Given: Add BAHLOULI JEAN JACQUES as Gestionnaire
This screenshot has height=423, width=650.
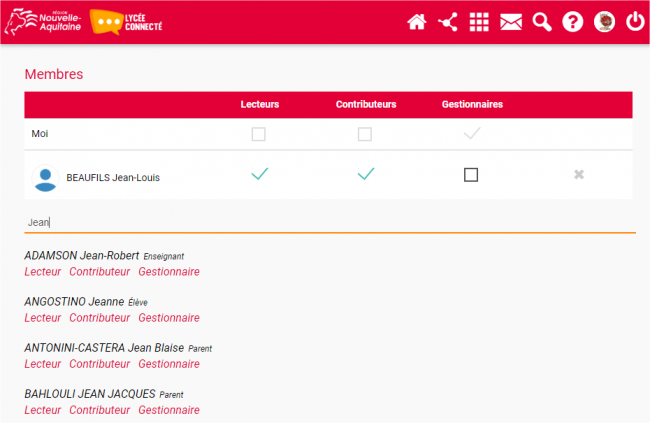Looking at the screenshot, I should coord(169,410).
